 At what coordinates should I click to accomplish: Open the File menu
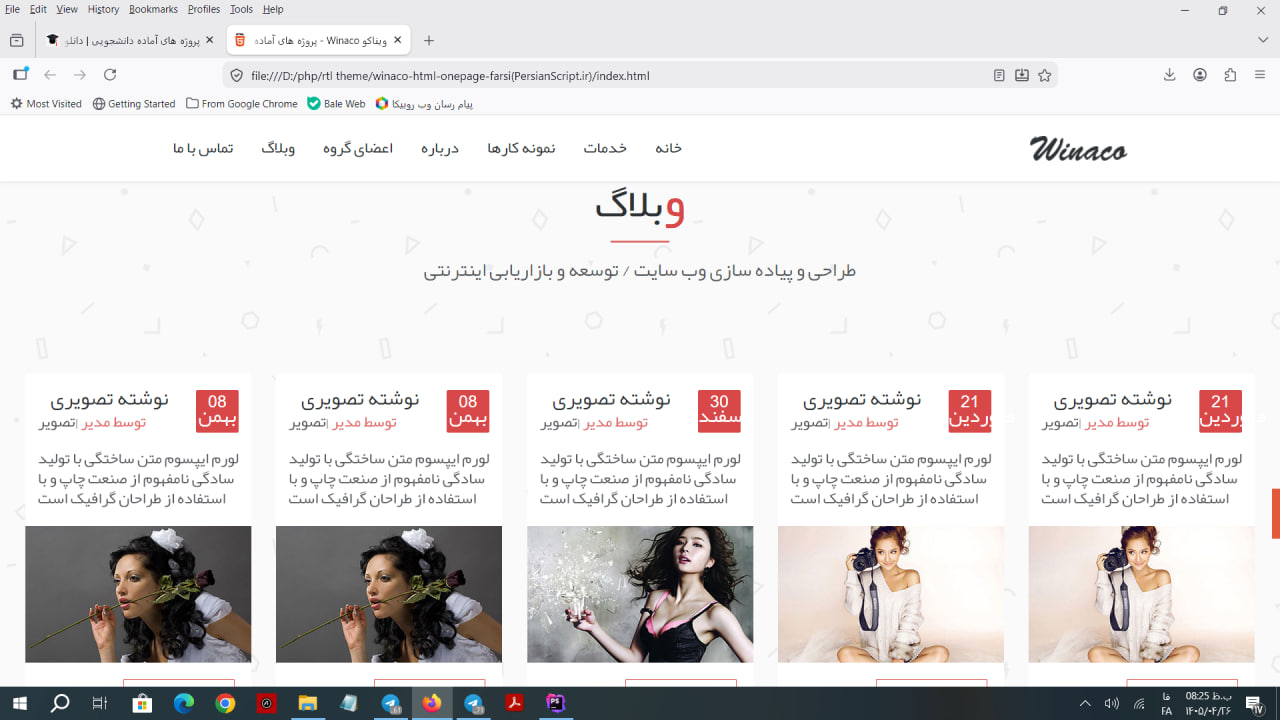pyautogui.click(x=12, y=9)
